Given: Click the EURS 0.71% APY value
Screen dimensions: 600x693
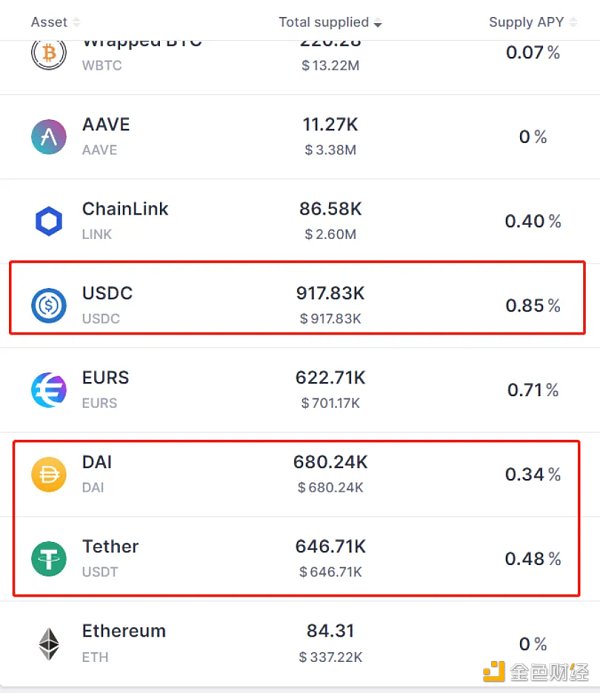Looking at the screenshot, I should (x=533, y=390).
